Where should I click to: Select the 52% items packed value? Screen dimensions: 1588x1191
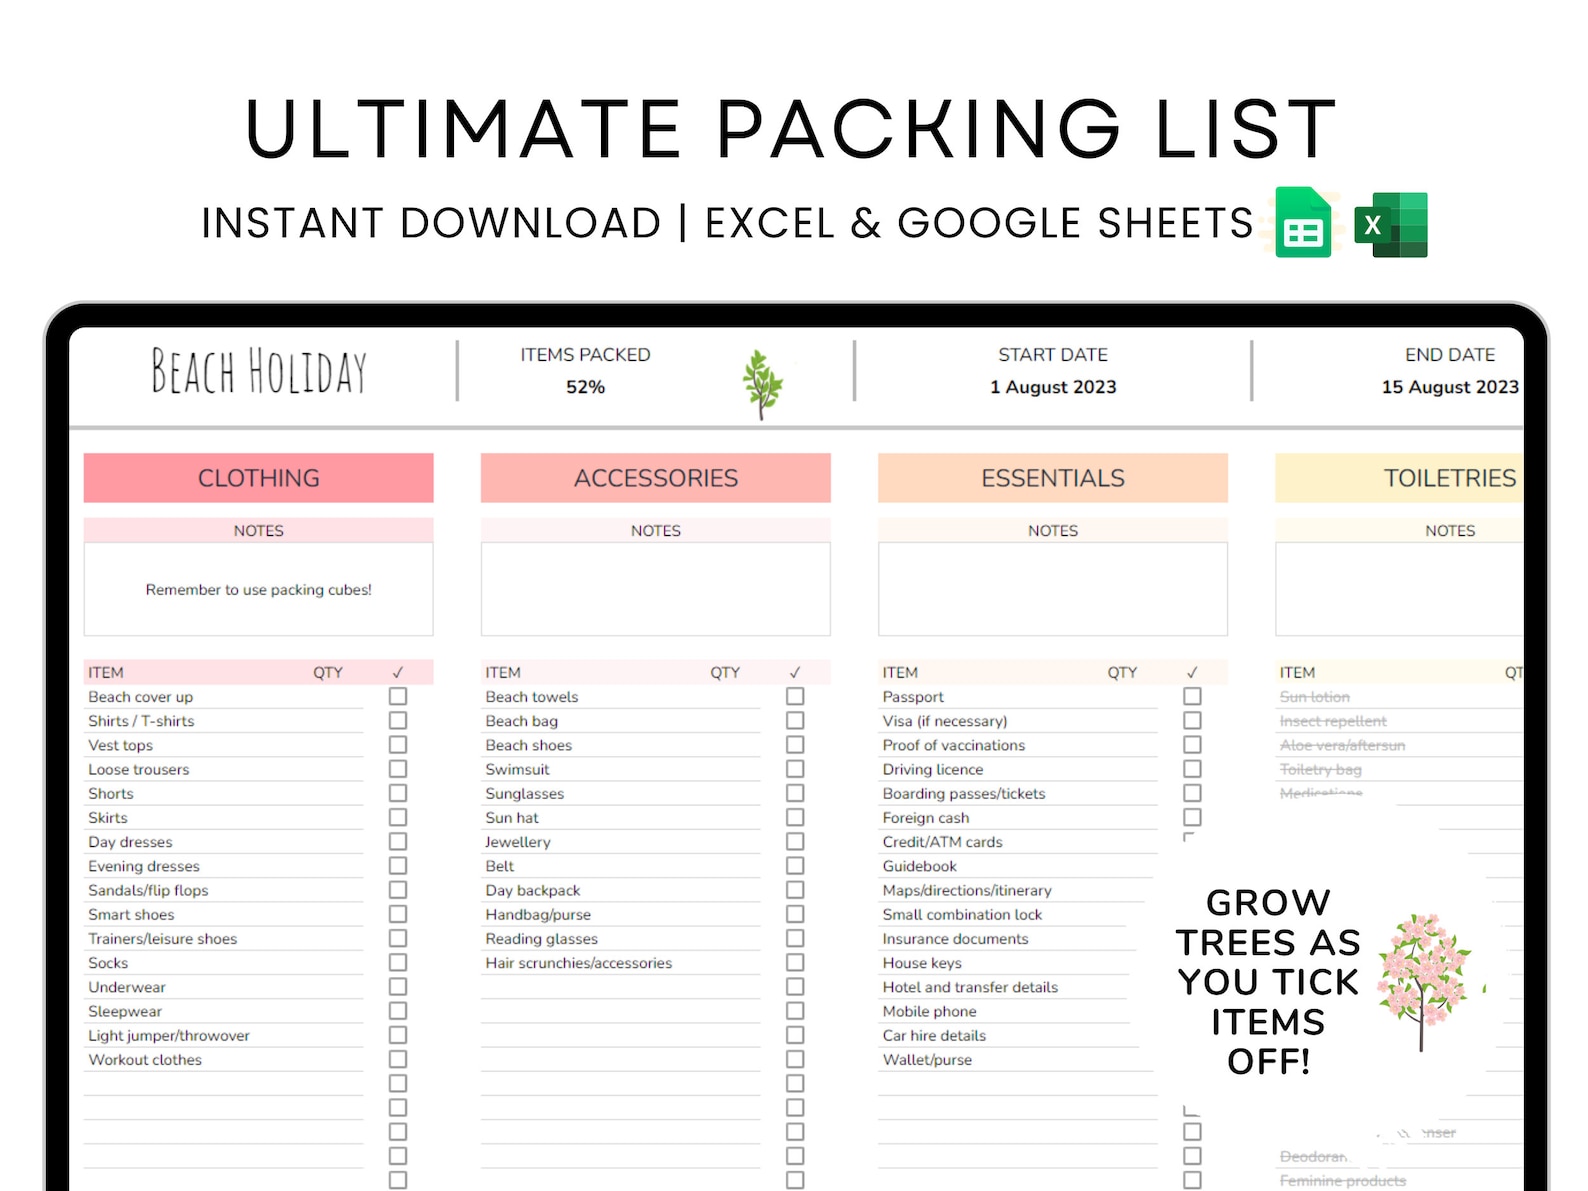click(585, 387)
